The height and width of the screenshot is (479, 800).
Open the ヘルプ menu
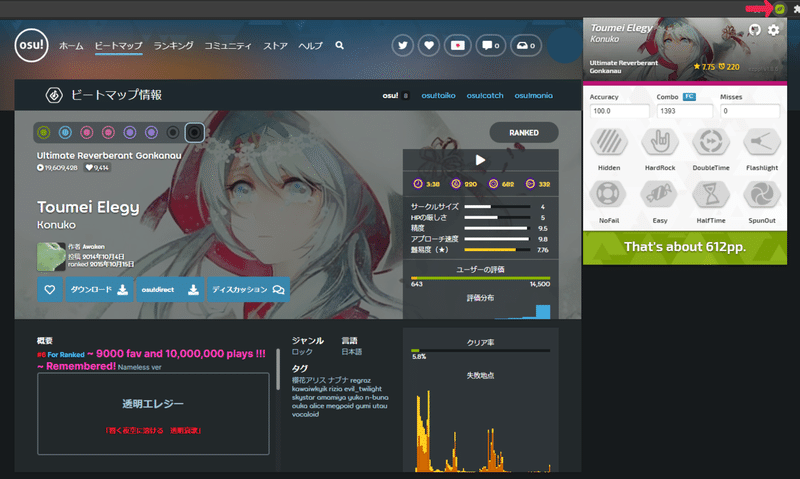[311, 45]
